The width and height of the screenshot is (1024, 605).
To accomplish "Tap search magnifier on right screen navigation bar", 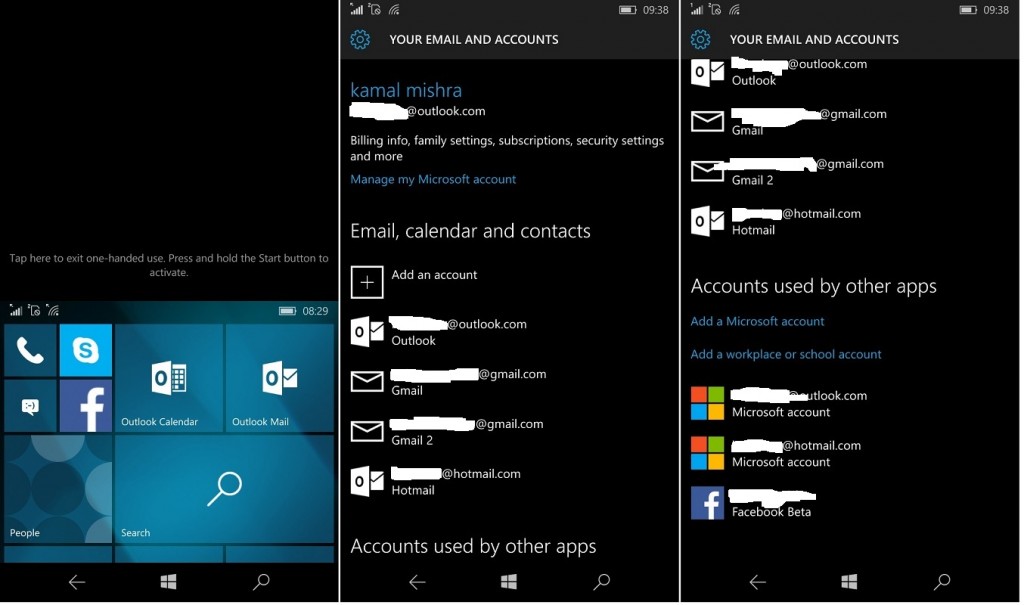I will coord(942,581).
